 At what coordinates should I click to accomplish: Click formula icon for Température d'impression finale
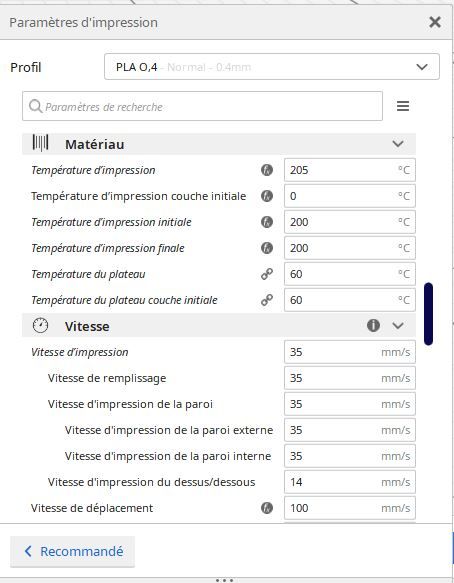(267, 248)
